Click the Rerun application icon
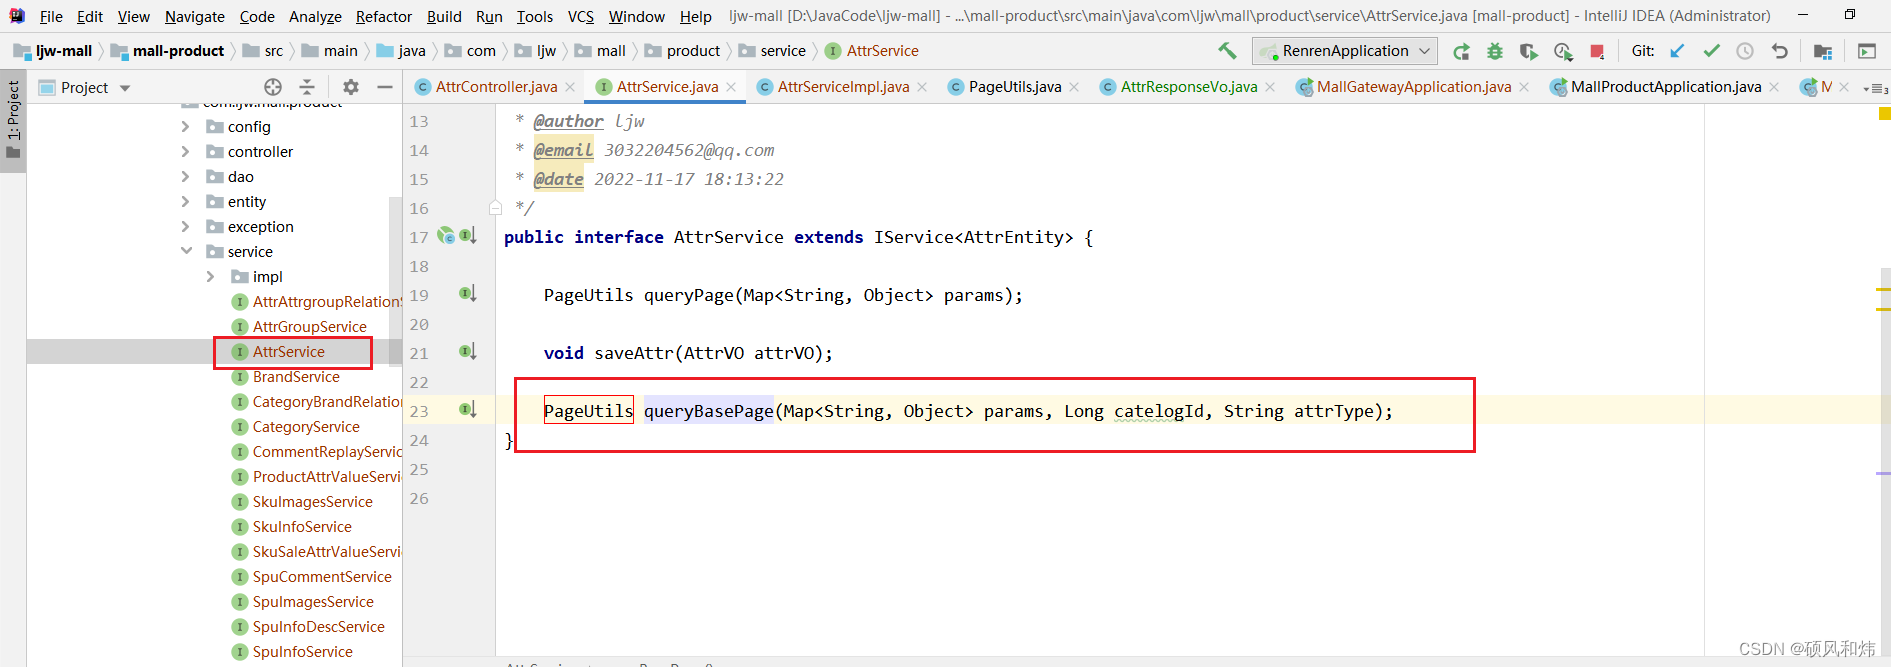1891x667 pixels. click(x=1461, y=51)
